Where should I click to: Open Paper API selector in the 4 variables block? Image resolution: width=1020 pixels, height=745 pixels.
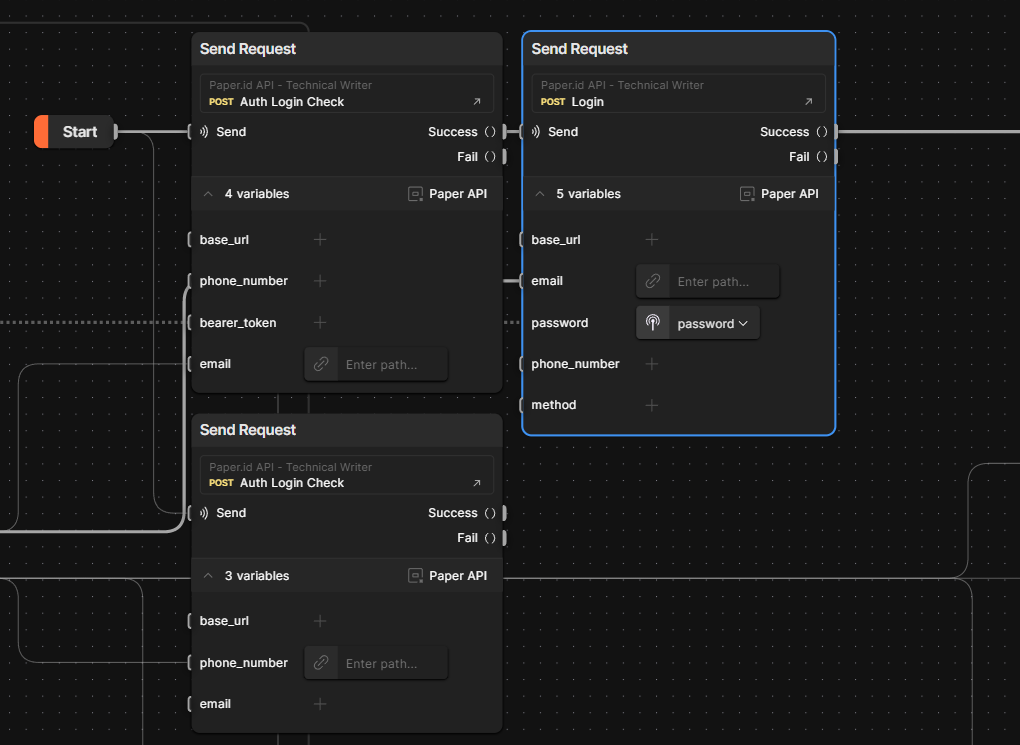(448, 194)
